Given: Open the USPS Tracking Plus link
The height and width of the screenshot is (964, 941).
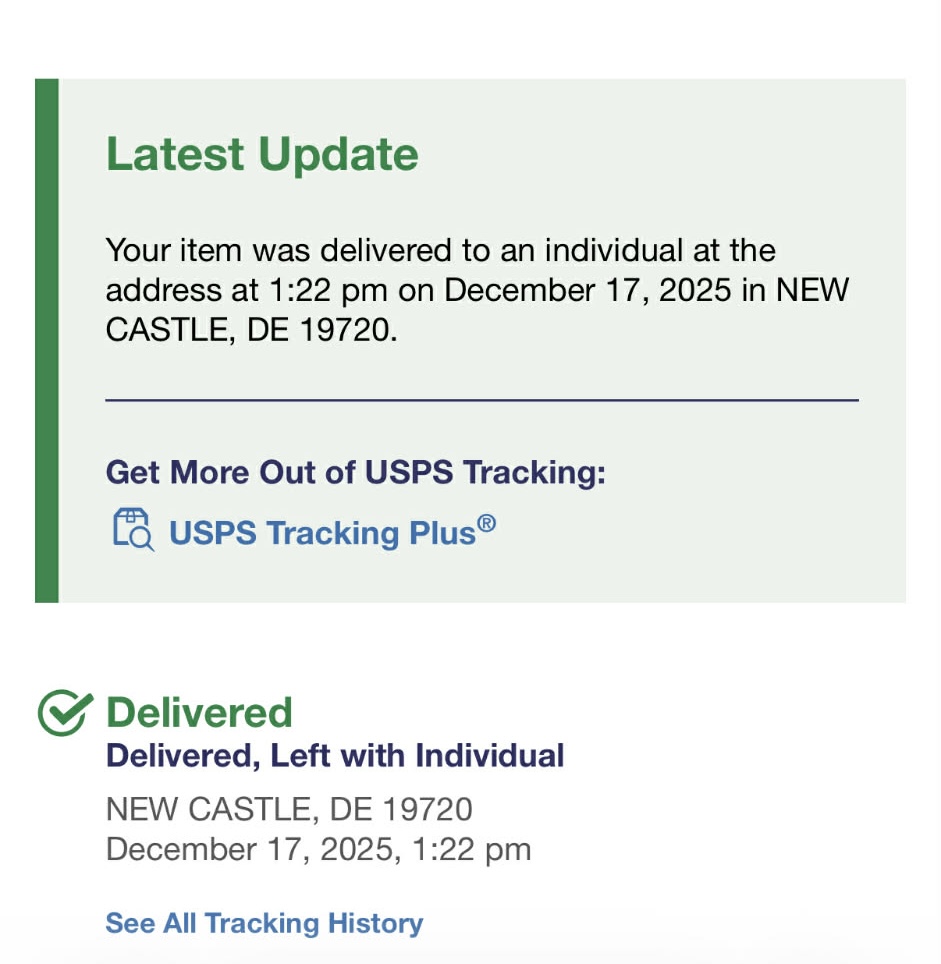Looking at the screenshot, I should (321, 533).
